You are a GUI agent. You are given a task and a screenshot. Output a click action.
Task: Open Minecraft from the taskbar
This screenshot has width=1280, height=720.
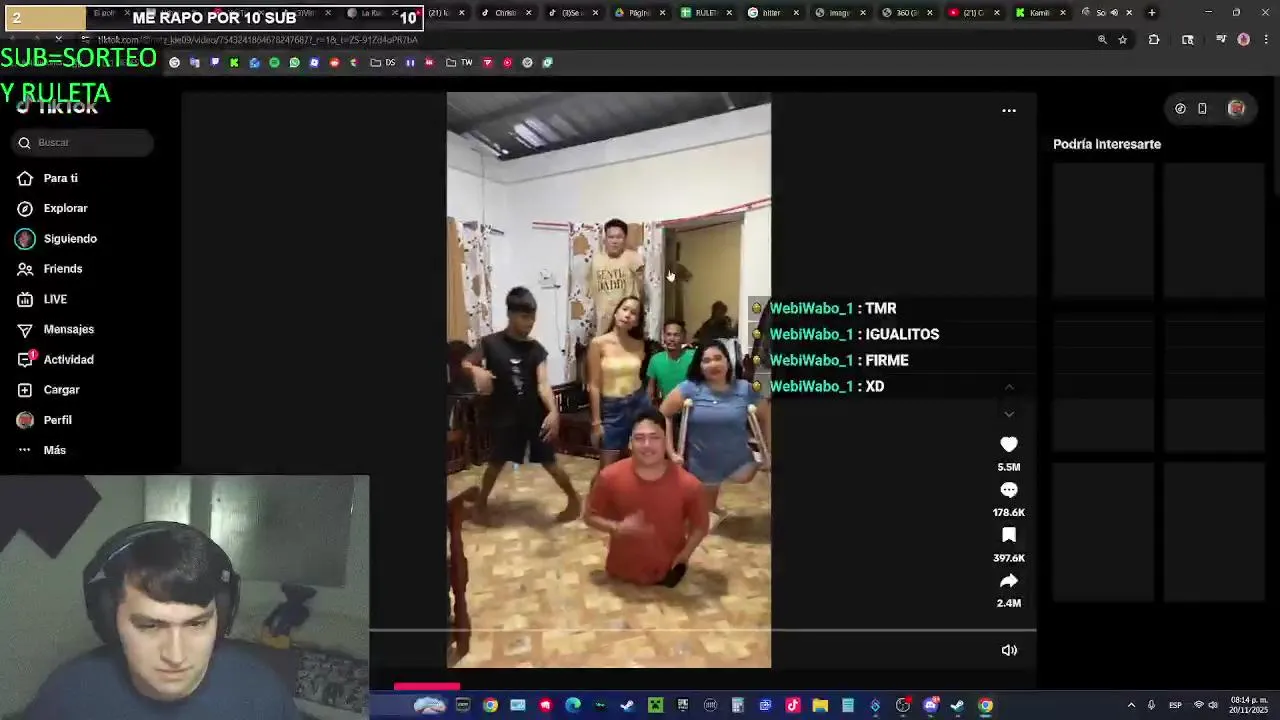pos(655,706)
